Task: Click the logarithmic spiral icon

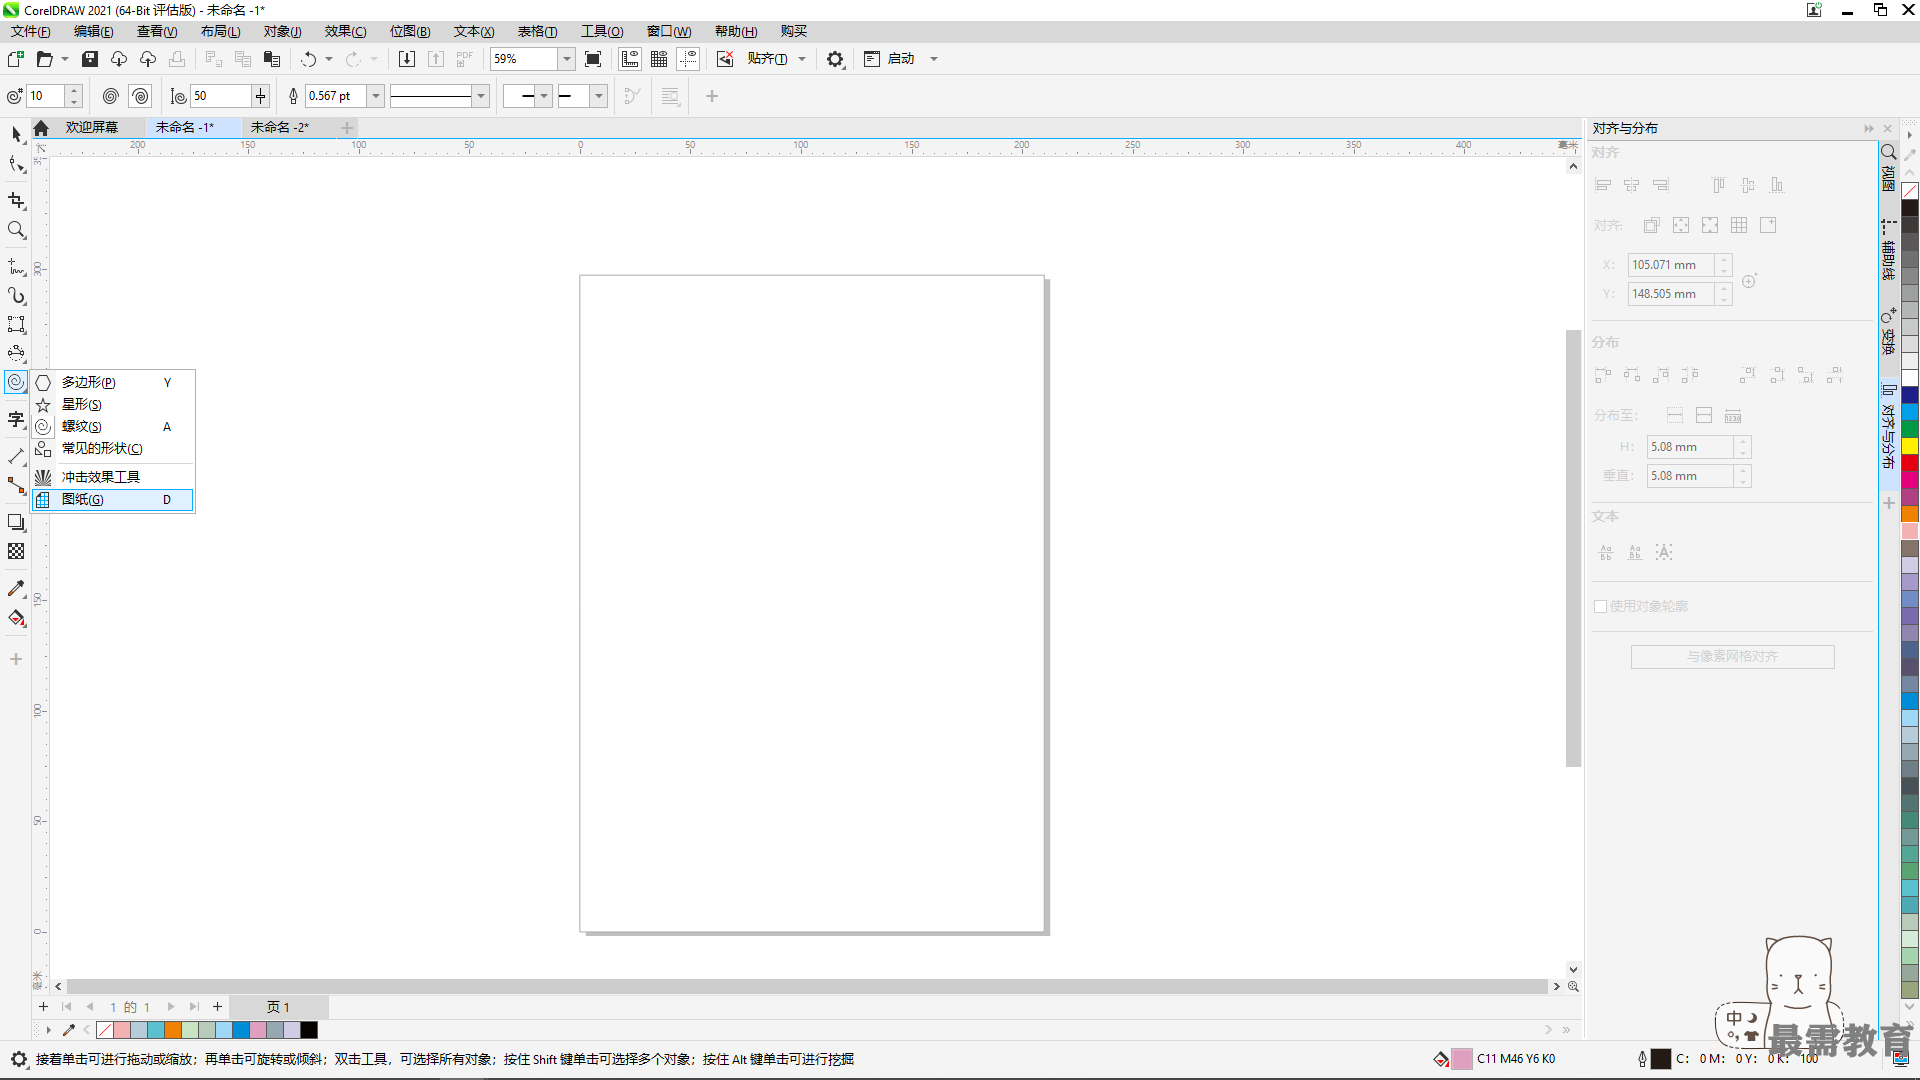Action: [x=140, y=96]
